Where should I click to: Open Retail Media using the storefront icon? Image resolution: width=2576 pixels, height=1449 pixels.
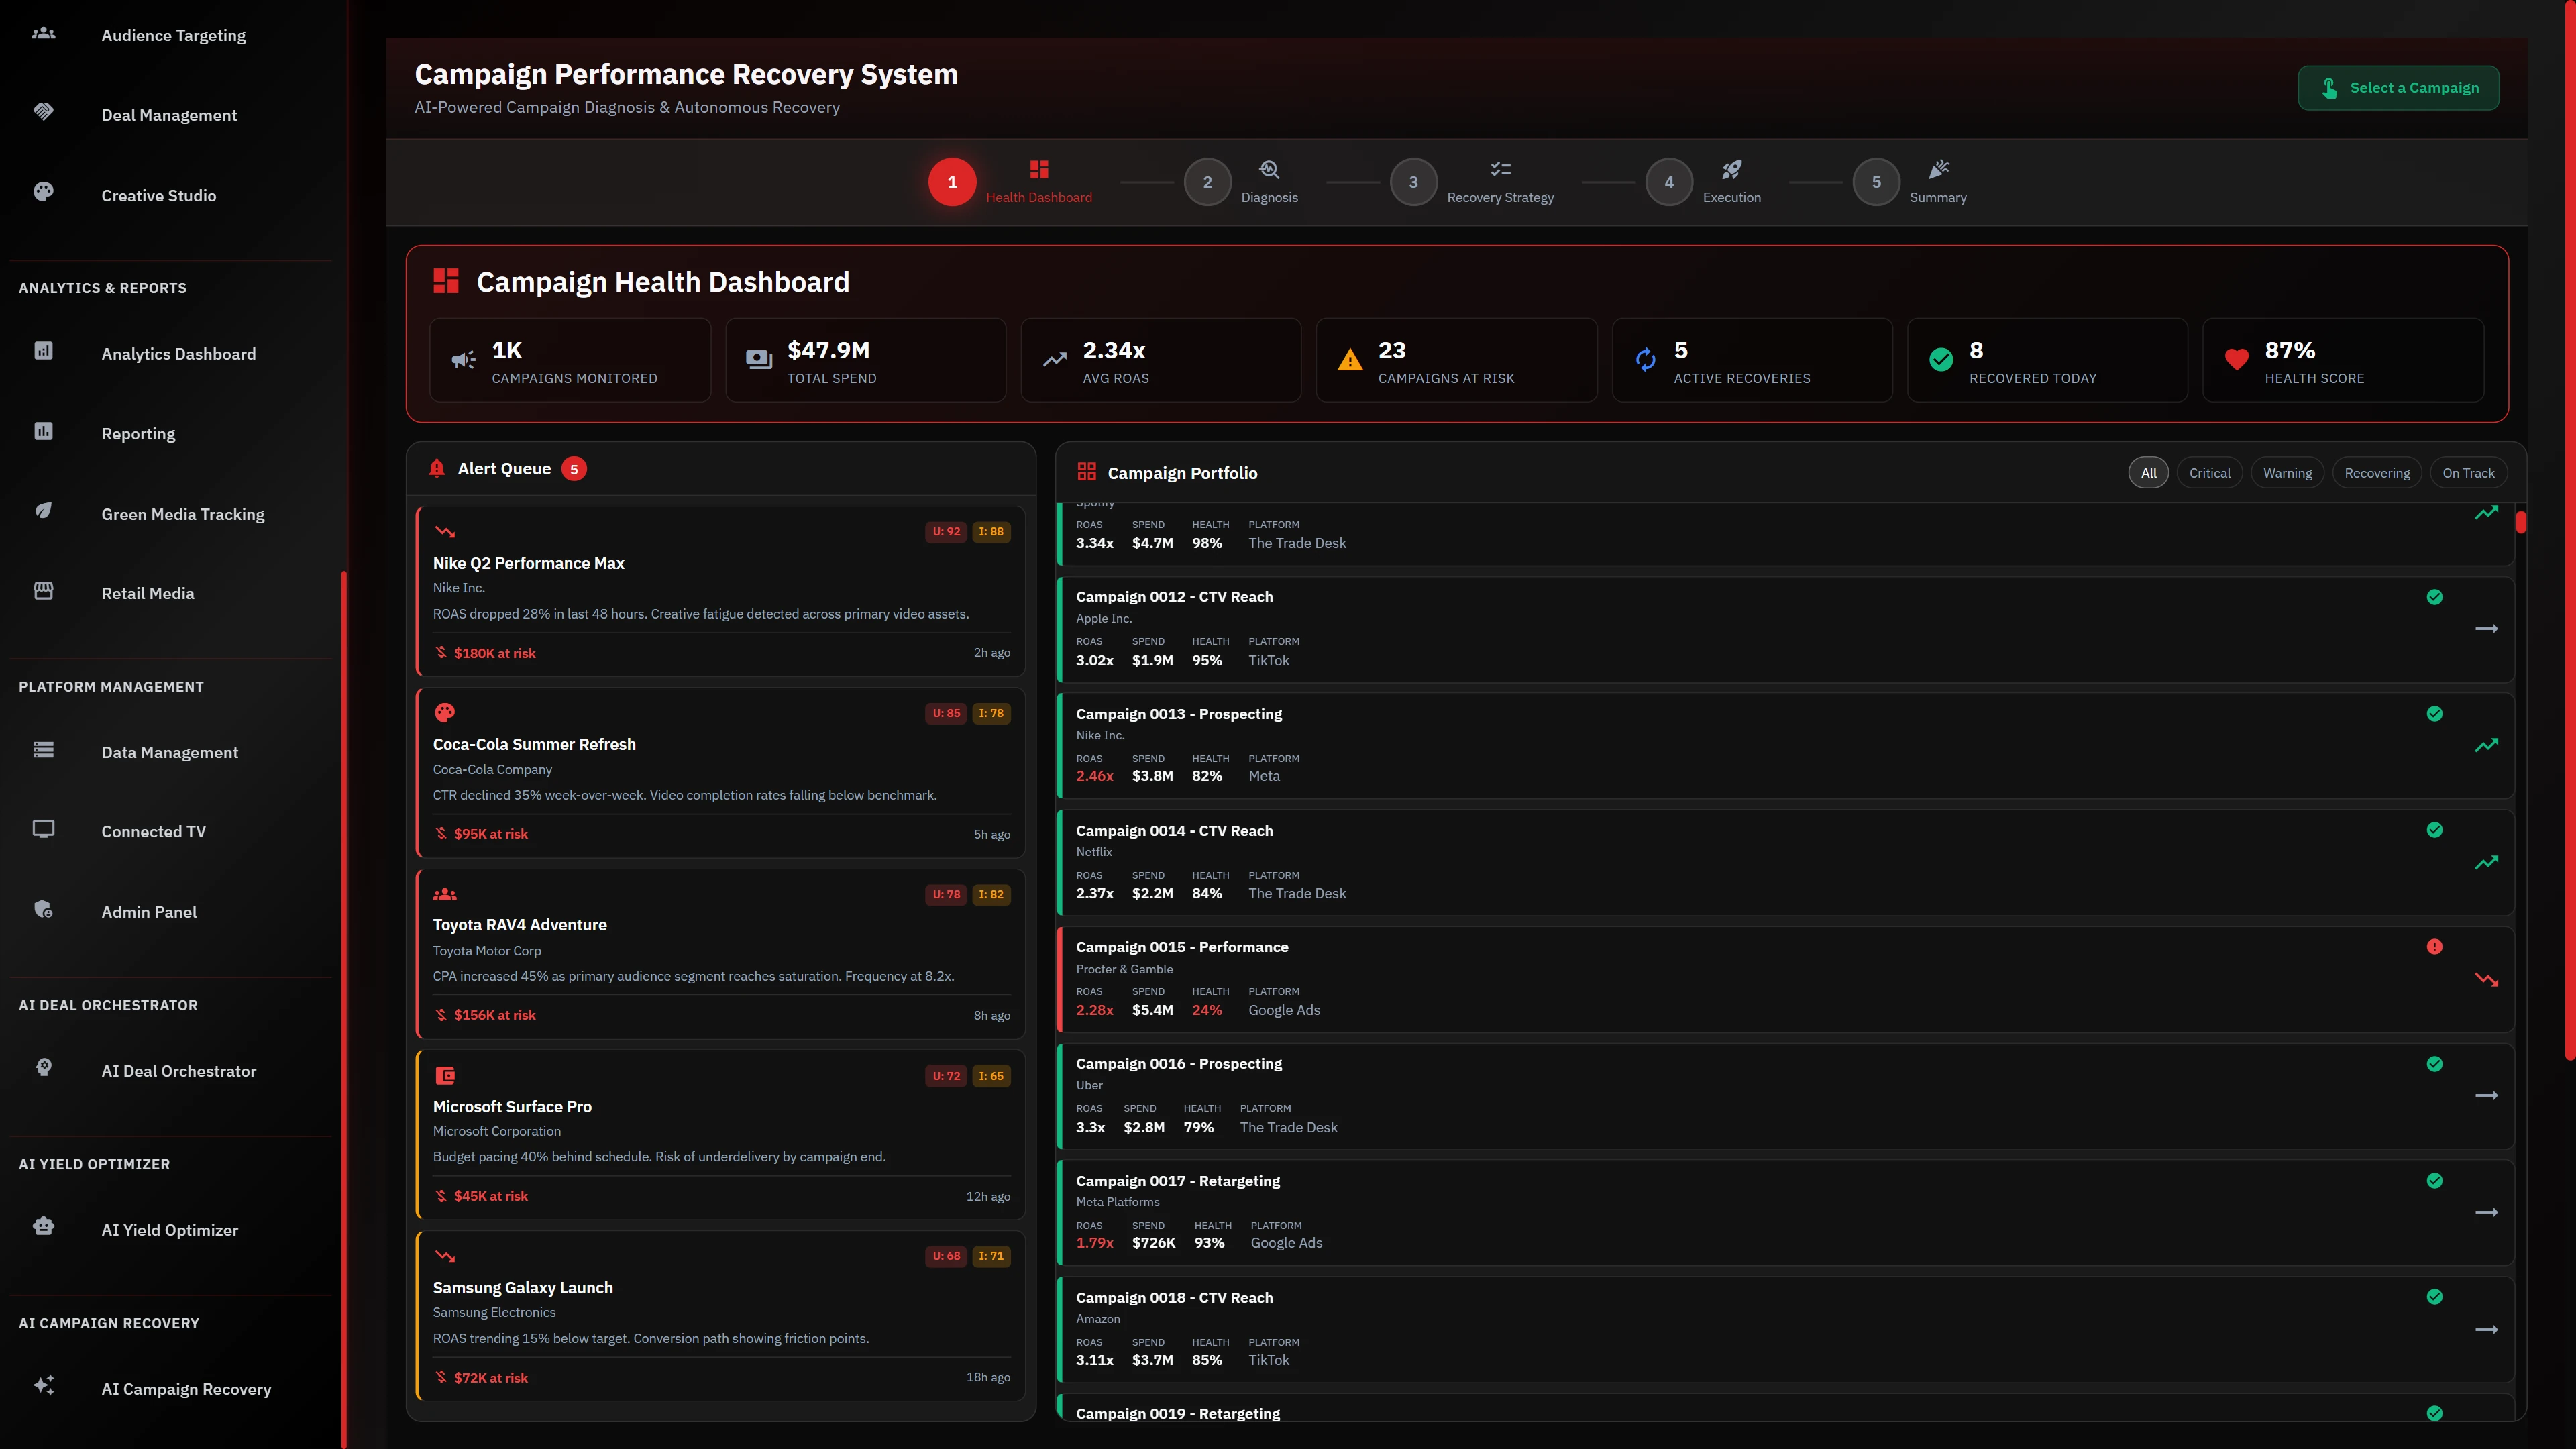(43, 590)
